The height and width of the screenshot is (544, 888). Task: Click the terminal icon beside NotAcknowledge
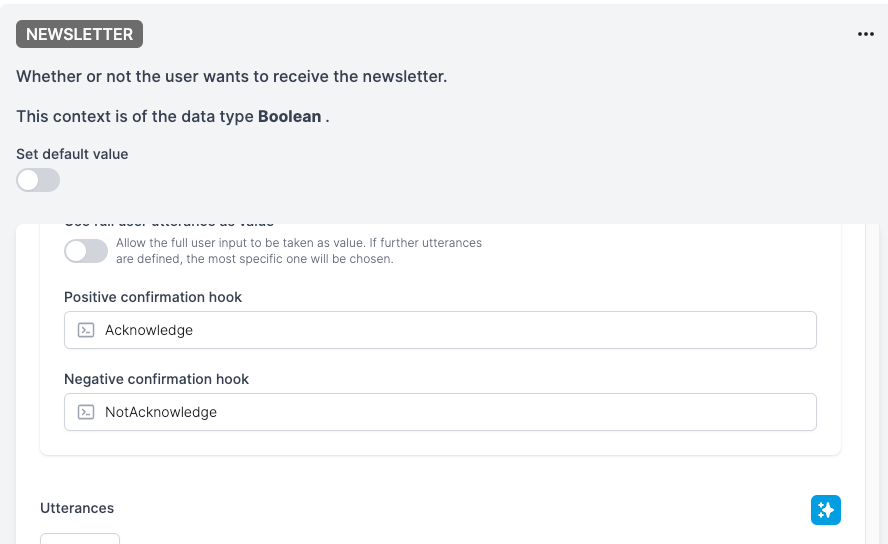(x=86, y=412)
